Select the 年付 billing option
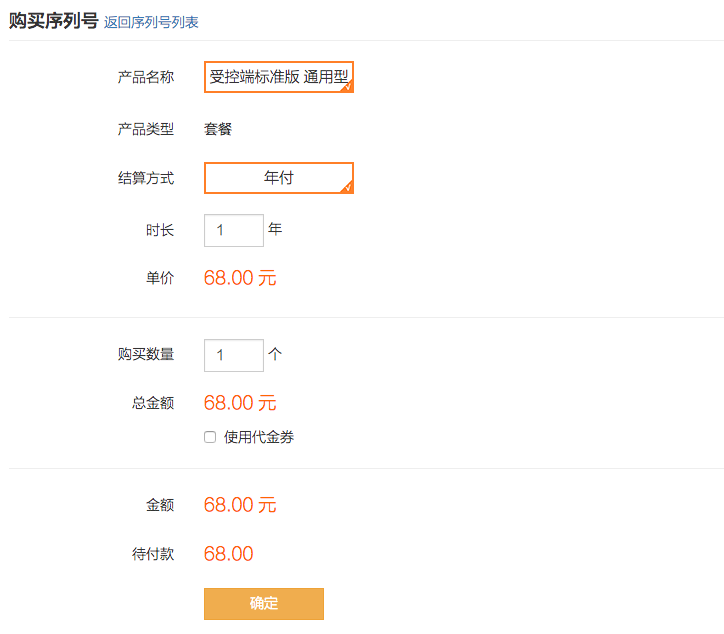The height and width of the screenshot is (634, 724). point(279,178)
